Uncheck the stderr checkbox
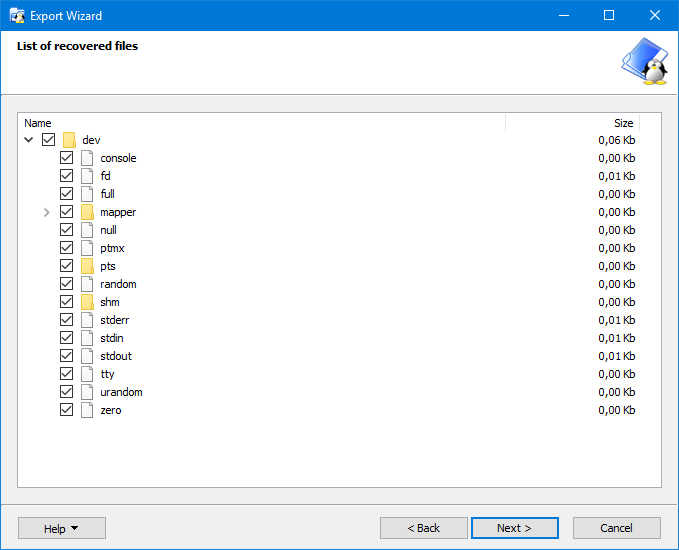This screenshot has width=679, height=550. pos(66,320)
